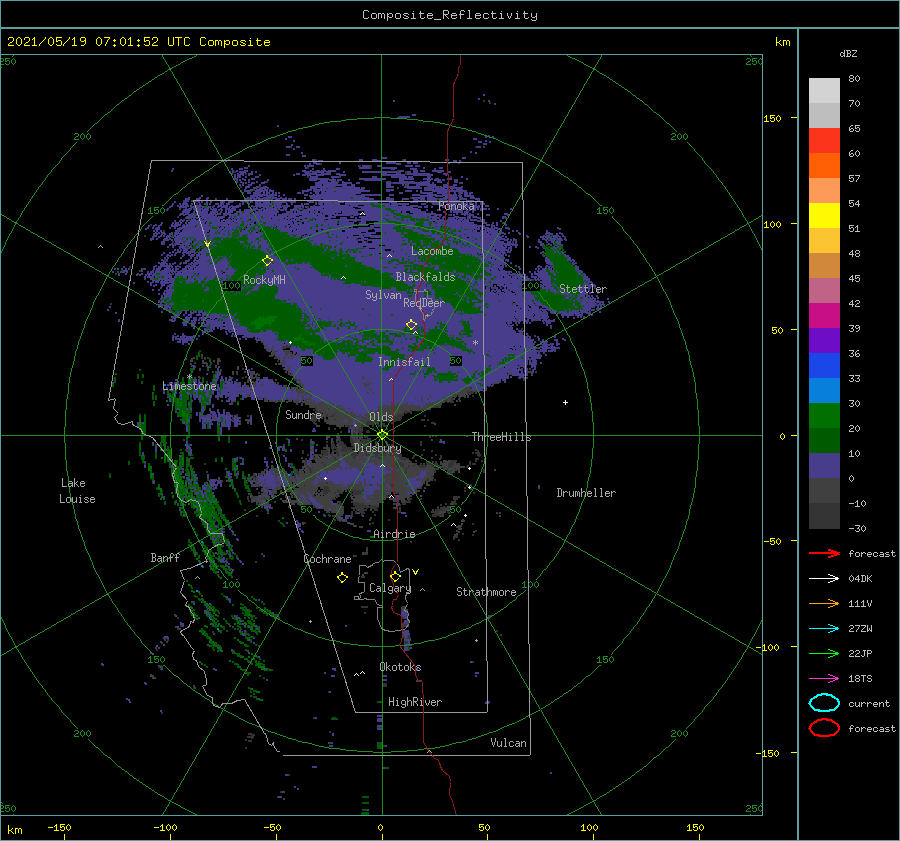
Task: Click the ThreeHills town label
Action: [x=501, y=437]
